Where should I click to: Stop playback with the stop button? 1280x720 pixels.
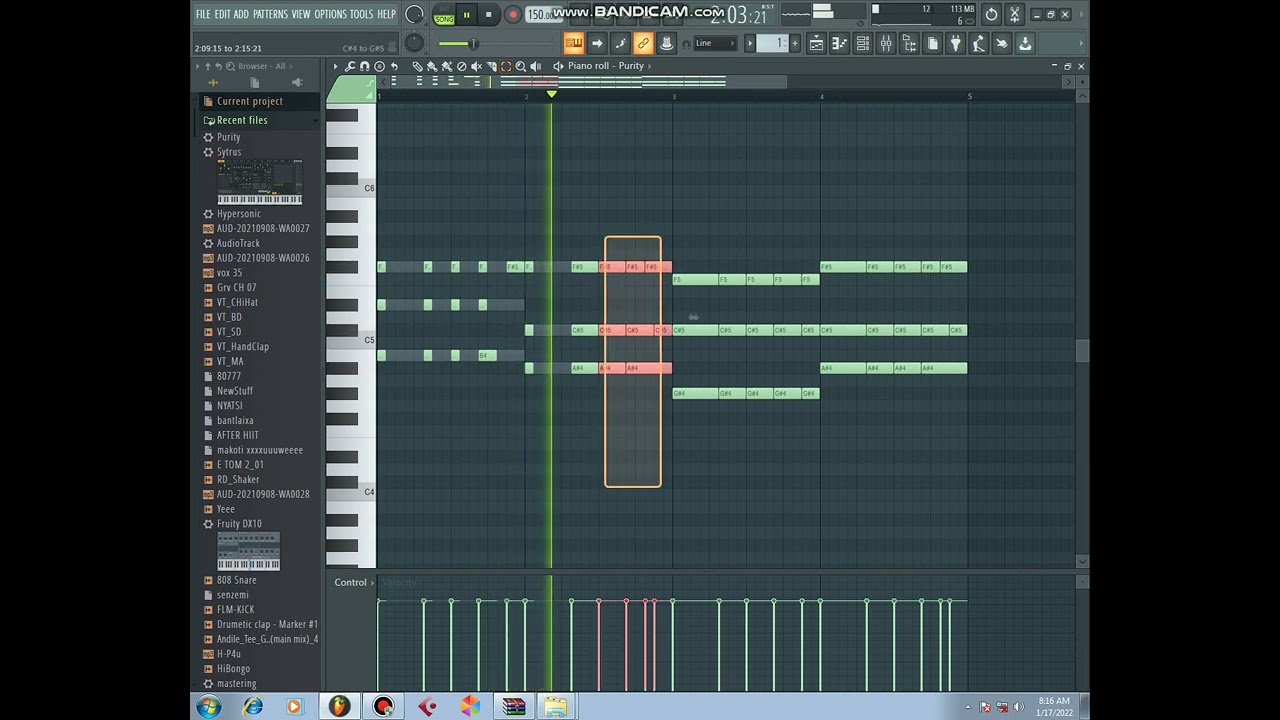[488, 15]
